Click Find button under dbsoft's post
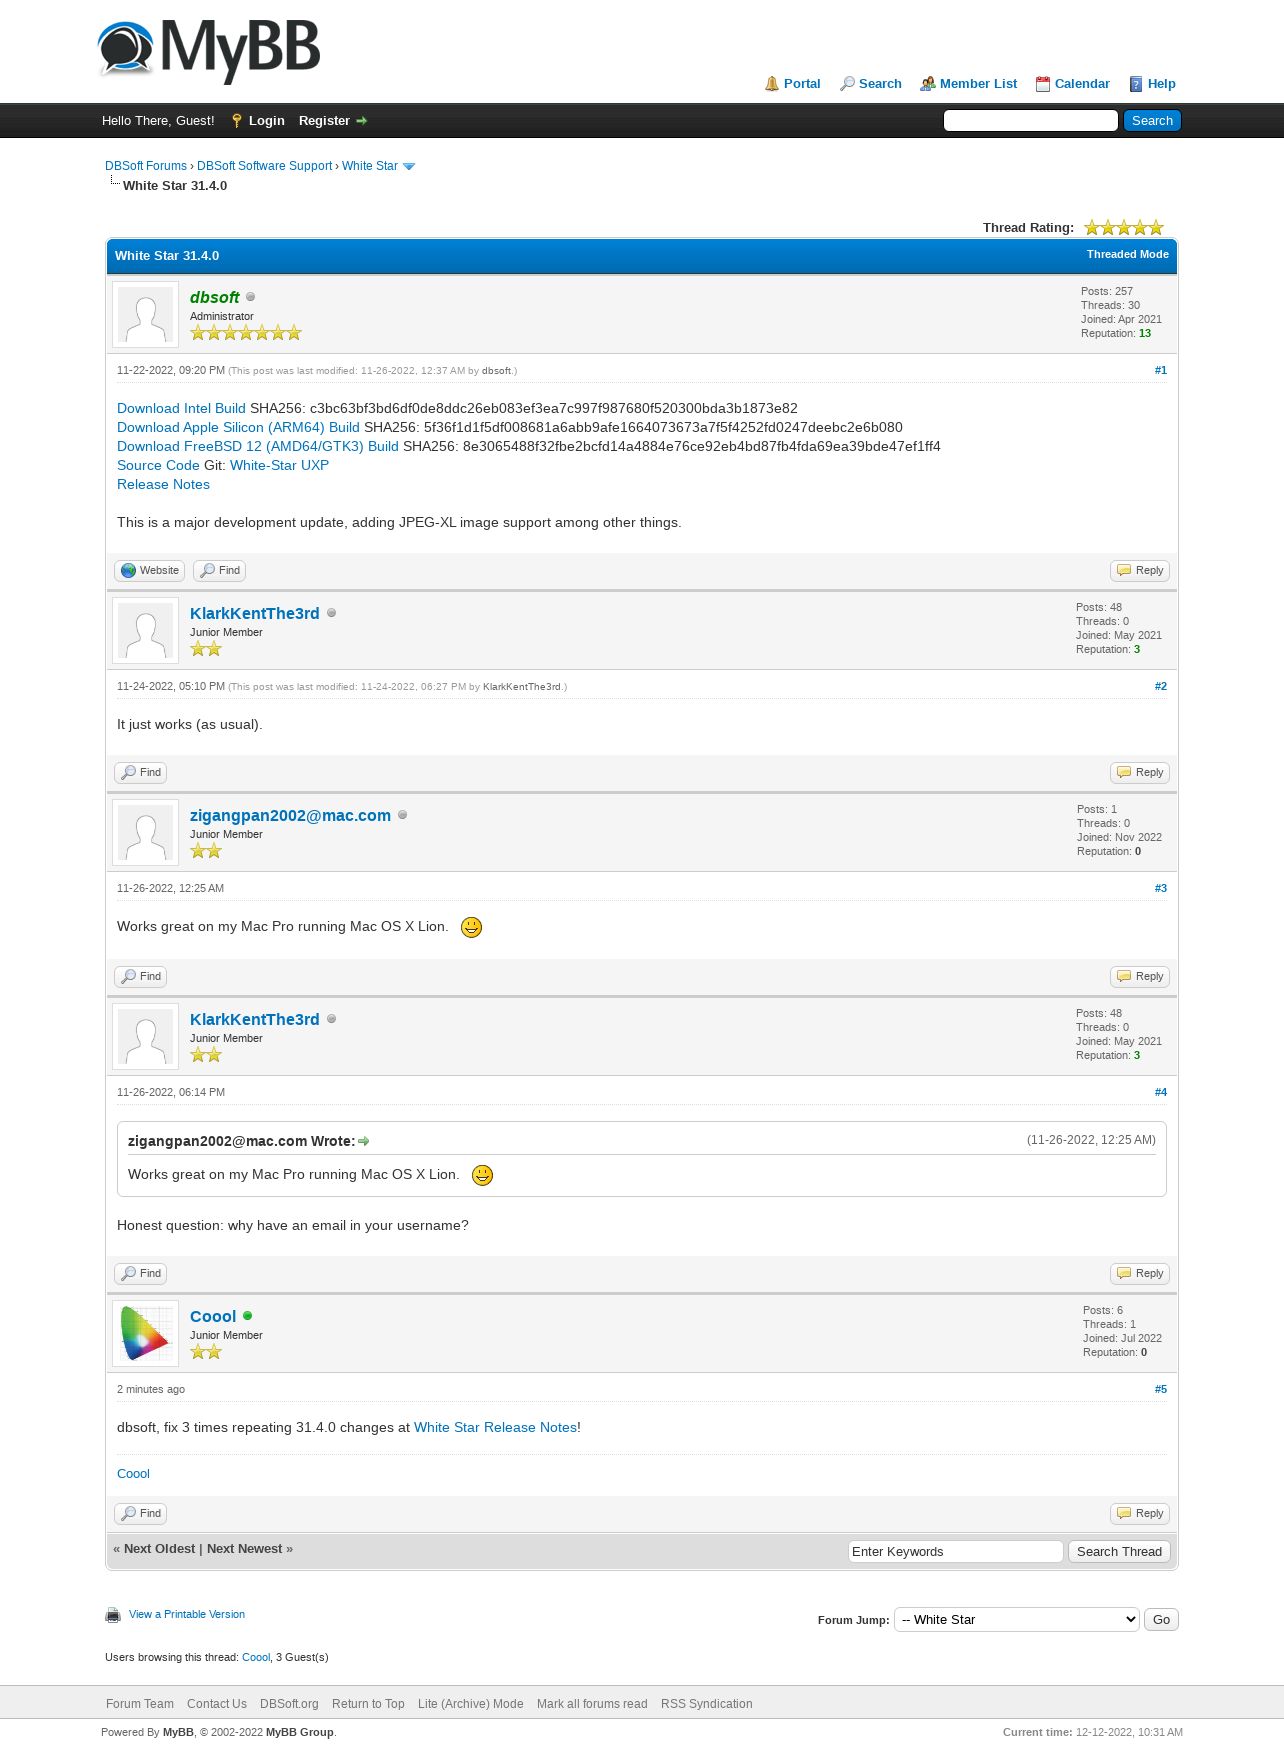The image size is (1284, 1753). tap(220, 571)
